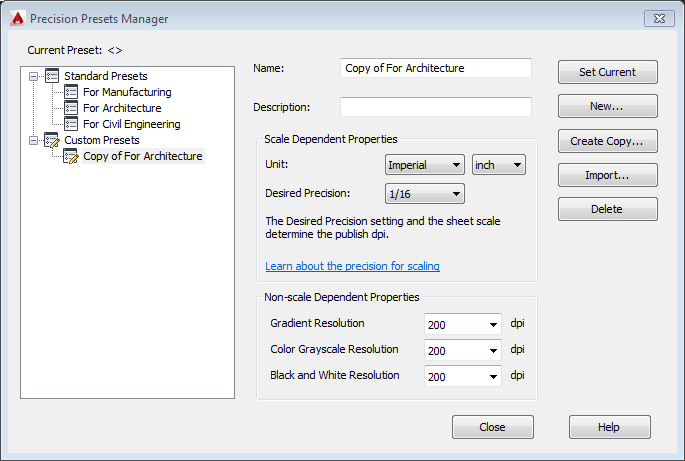Open the precision for scaling help link
The image size is (685, 461).
(352, 267)
